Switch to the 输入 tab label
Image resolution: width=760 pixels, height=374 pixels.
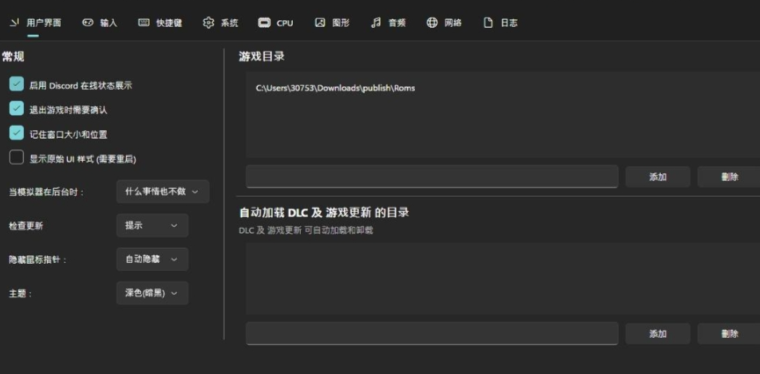coord(109,23)
